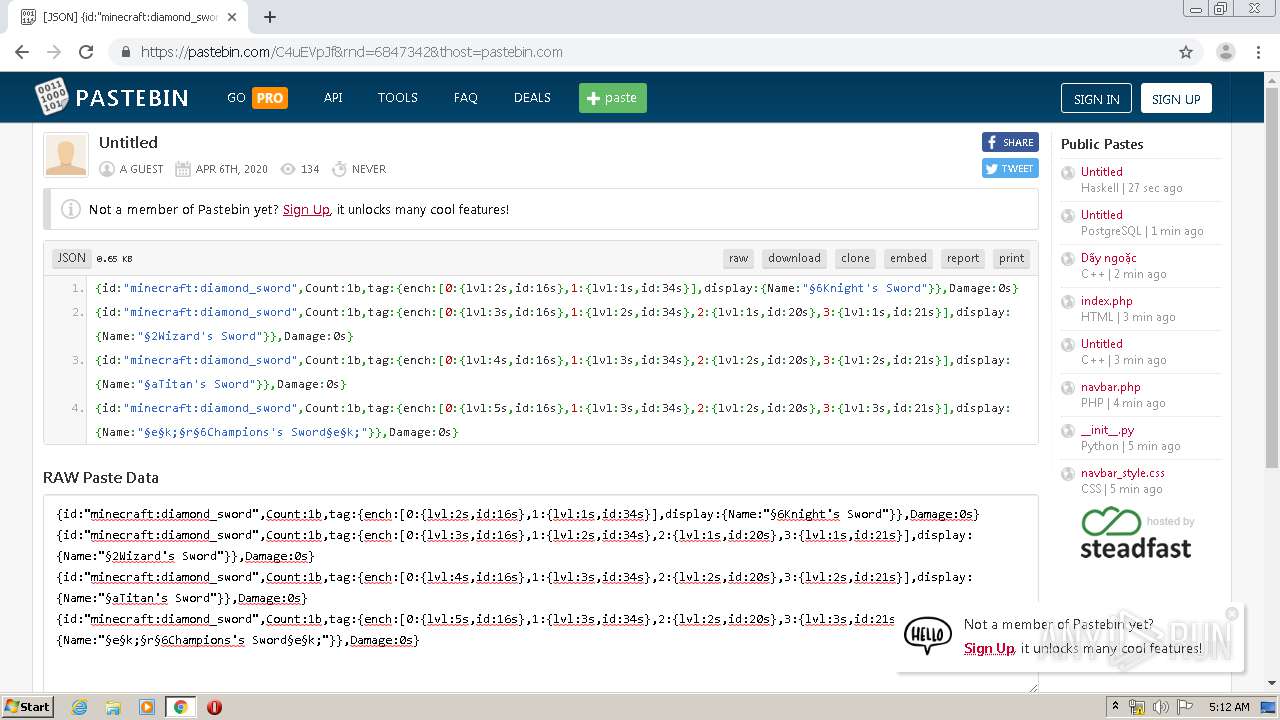Bookmark the page with the star icon
Image resolution: width=1280 pixels, height=720 pixels.
pyautogui.click(x=1186, y=52)
